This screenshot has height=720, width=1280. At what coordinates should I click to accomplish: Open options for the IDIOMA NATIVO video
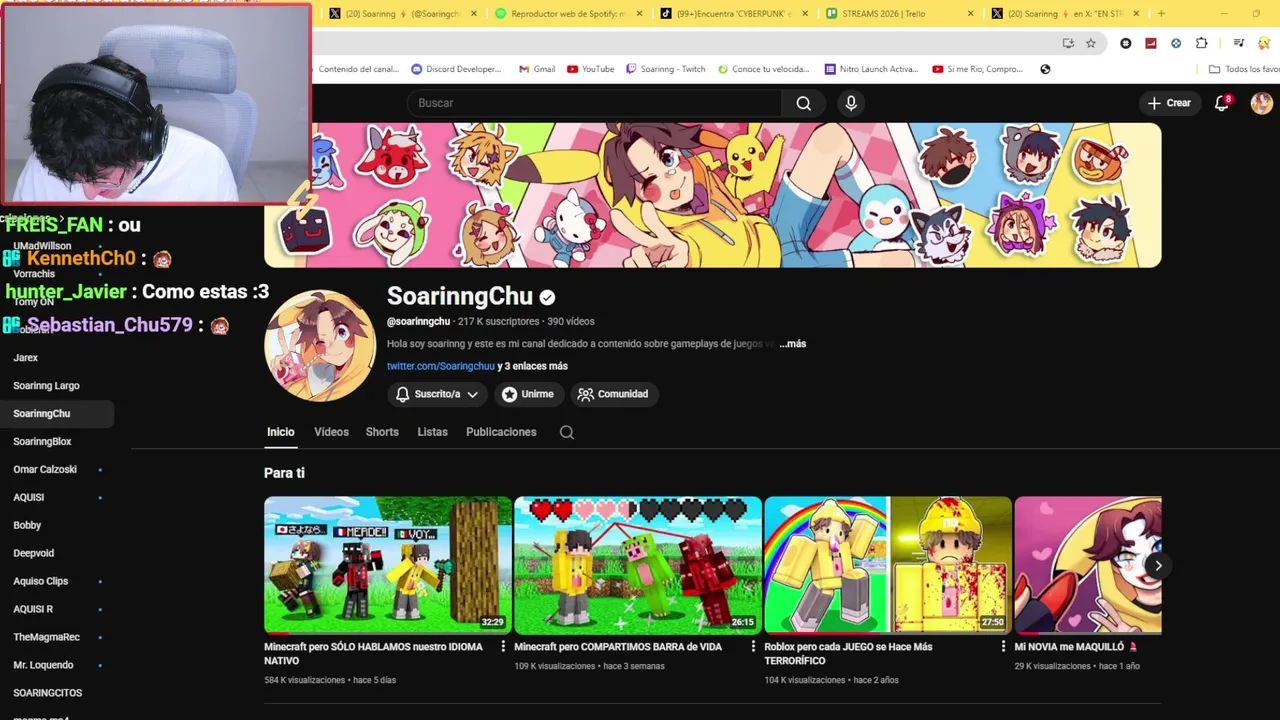click(x=503, y=647)
